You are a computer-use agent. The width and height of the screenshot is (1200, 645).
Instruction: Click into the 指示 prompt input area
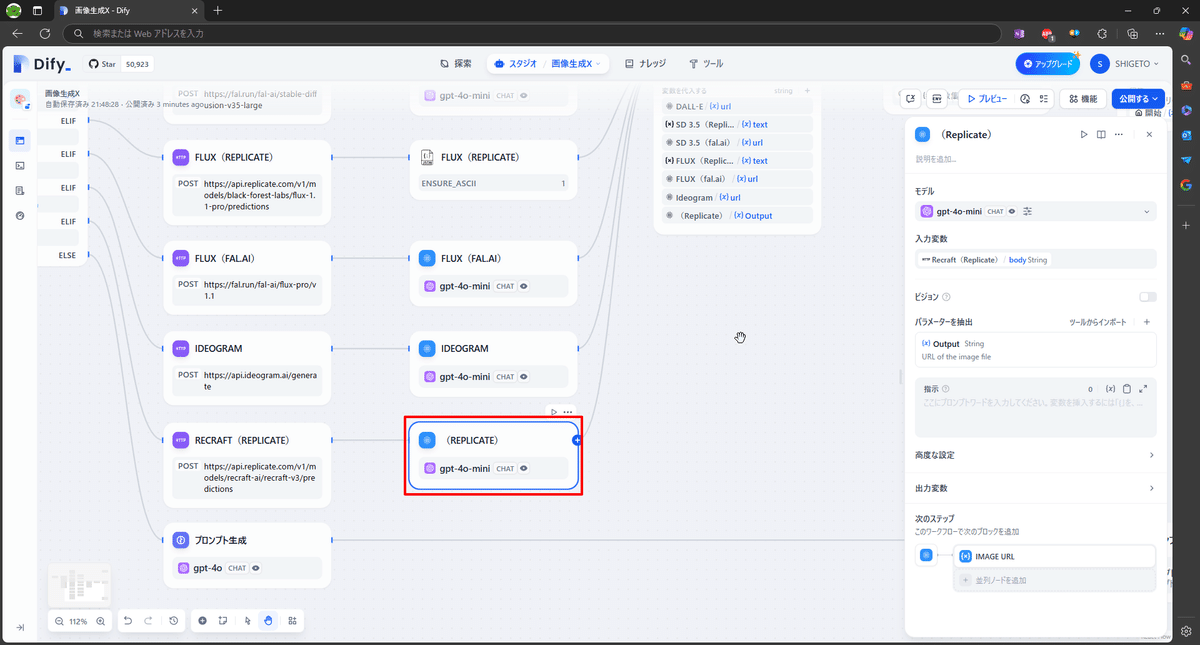tap(1036, 415)
